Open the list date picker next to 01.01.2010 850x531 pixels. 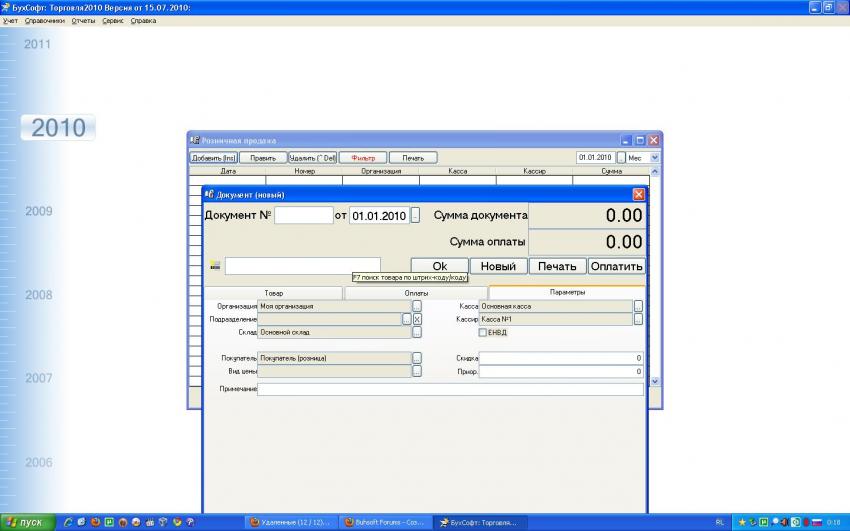[621, 157]
